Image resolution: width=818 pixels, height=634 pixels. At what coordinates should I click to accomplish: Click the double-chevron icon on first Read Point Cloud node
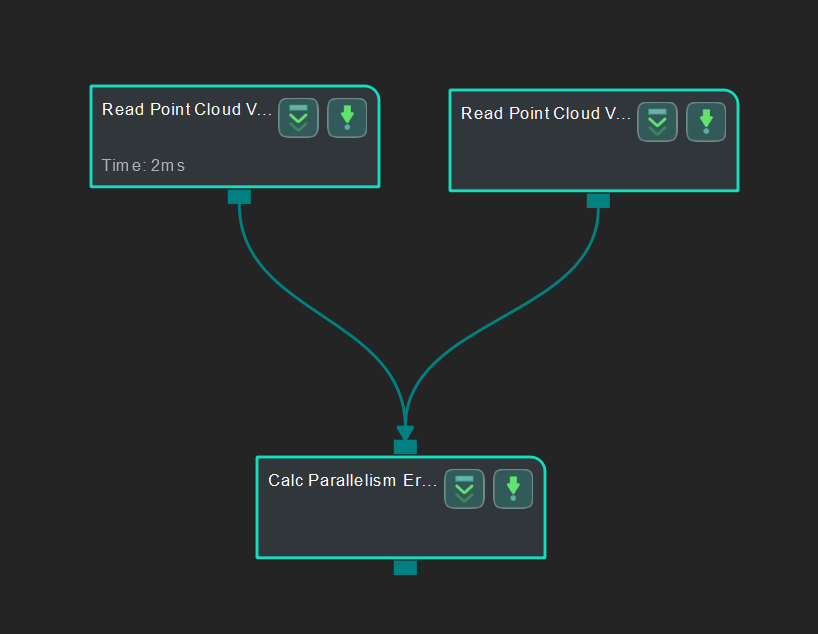tap(298, 117)
